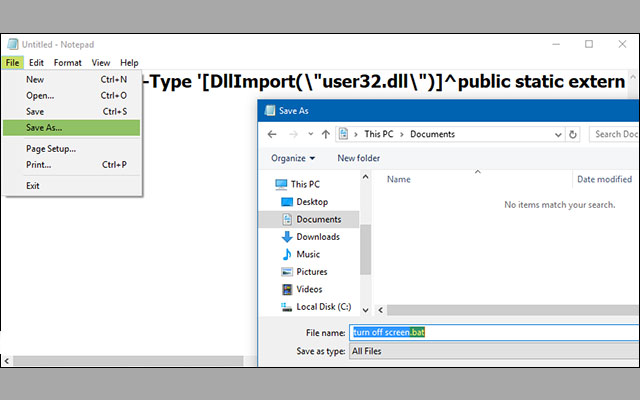The height and width of the screenshot is (400, 640).
Task: Open Pictures folder in navigation pane
Action: point(311,272)
